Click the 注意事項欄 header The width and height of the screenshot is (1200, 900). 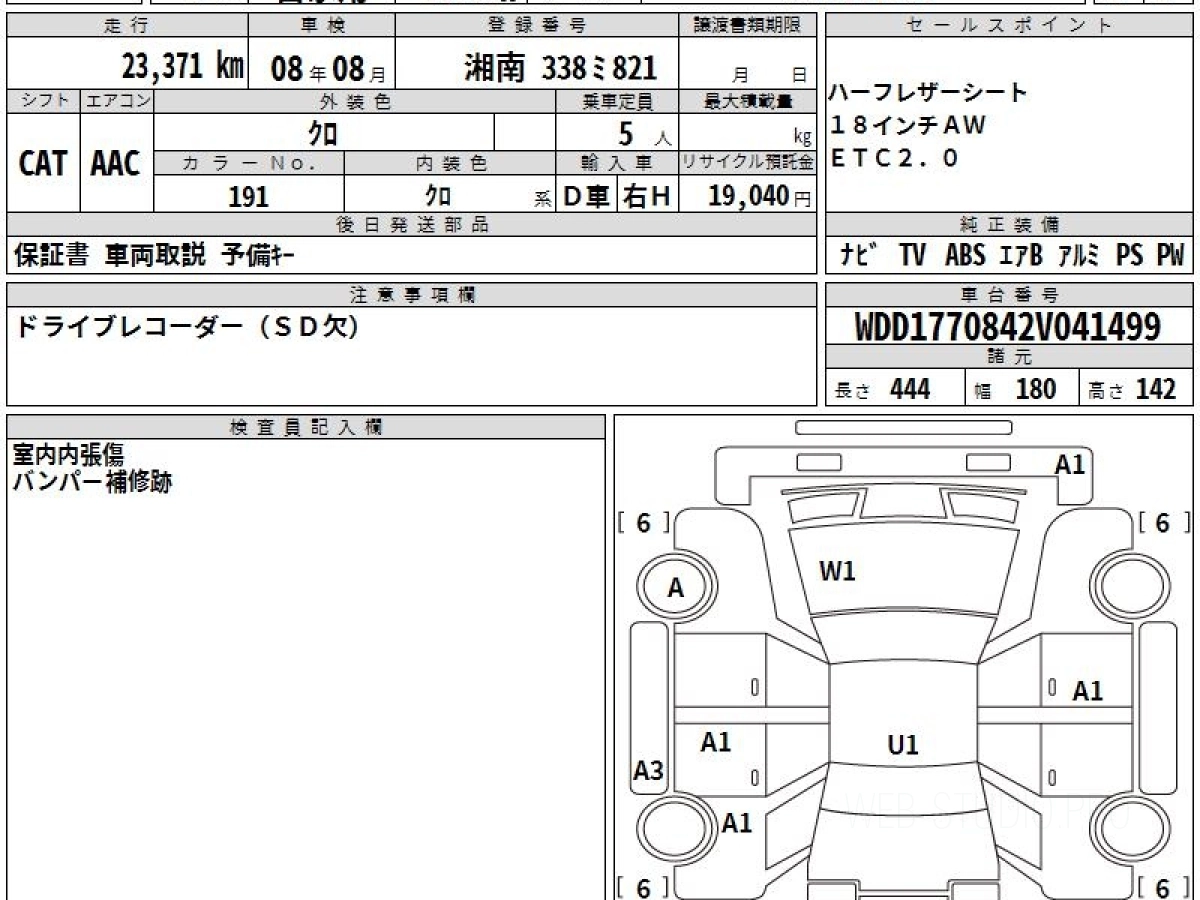tap(412, 295)
